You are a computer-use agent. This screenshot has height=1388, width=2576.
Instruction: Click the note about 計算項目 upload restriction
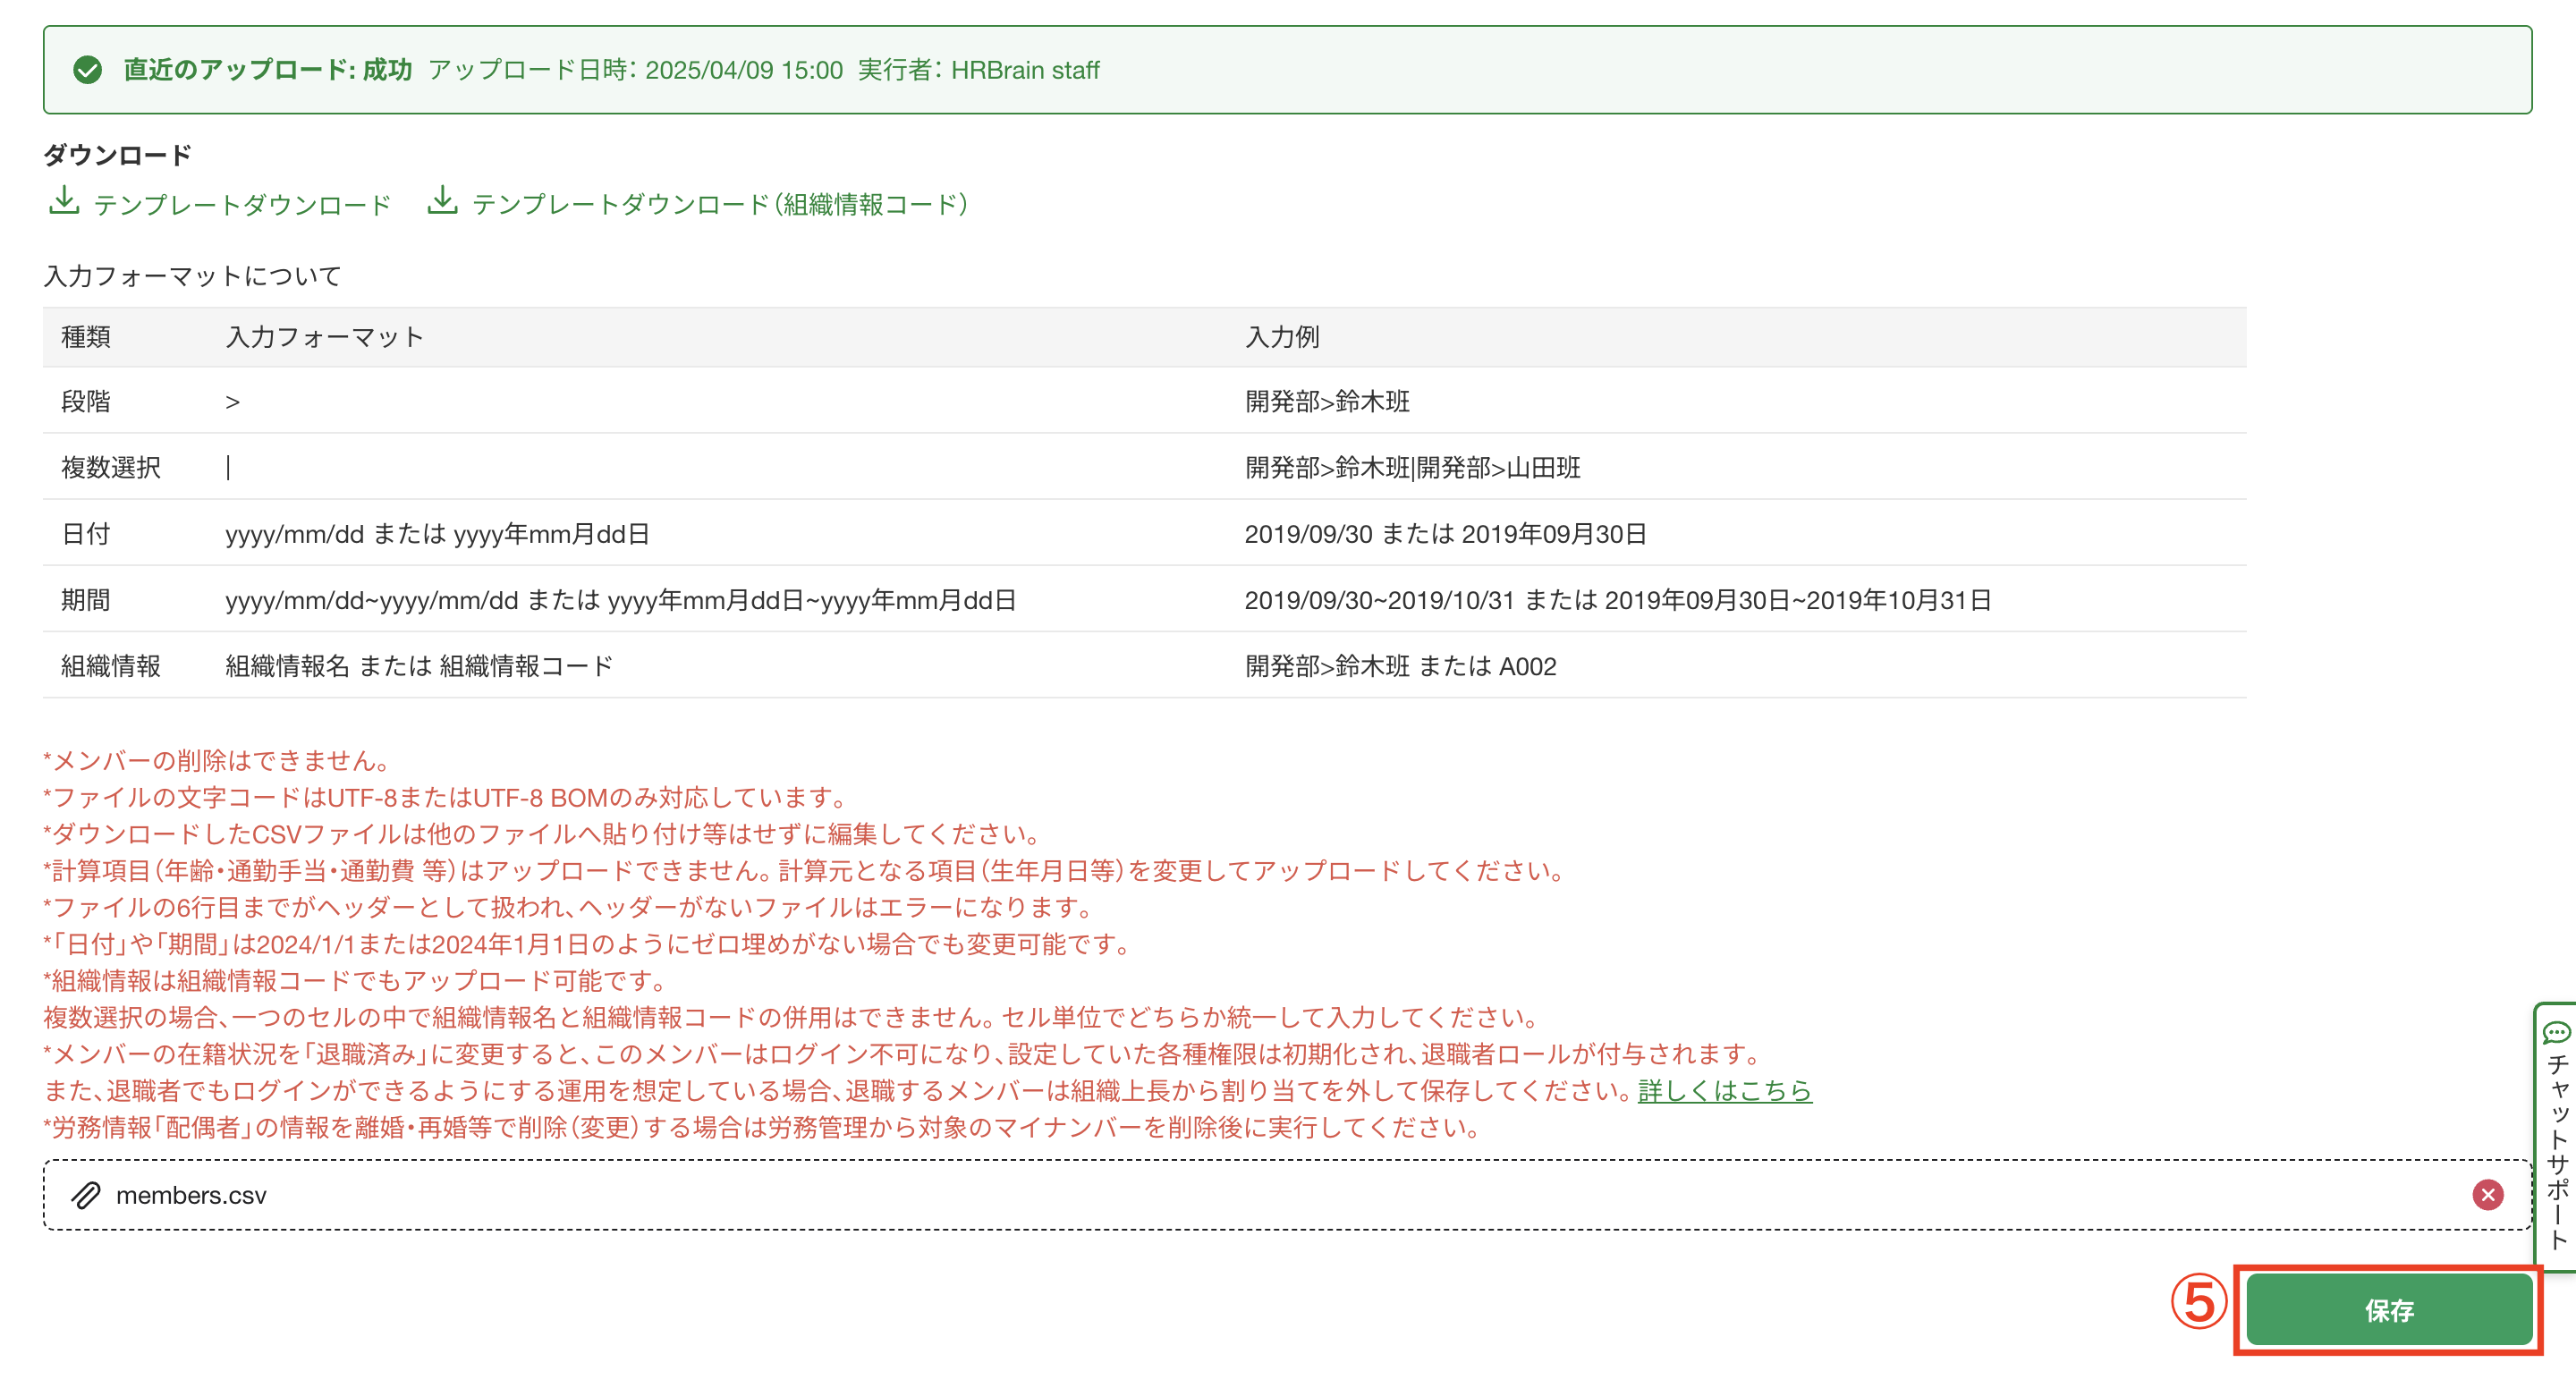[x=806, y=871]
